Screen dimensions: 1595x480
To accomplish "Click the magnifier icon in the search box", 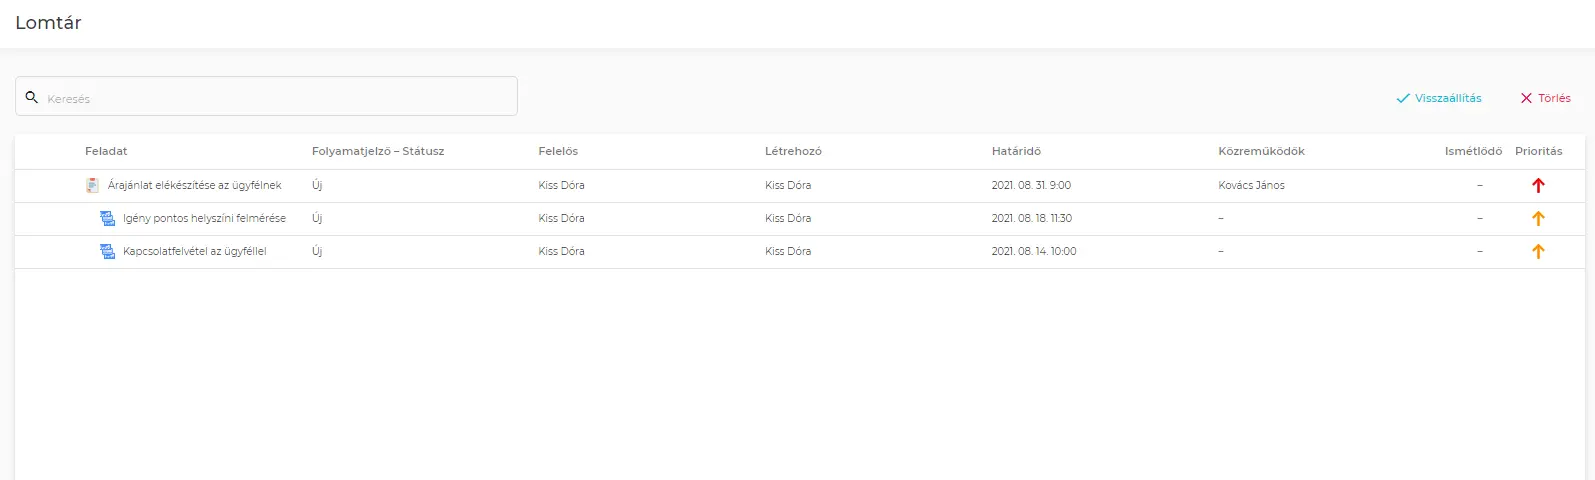I will coord(32,97).
